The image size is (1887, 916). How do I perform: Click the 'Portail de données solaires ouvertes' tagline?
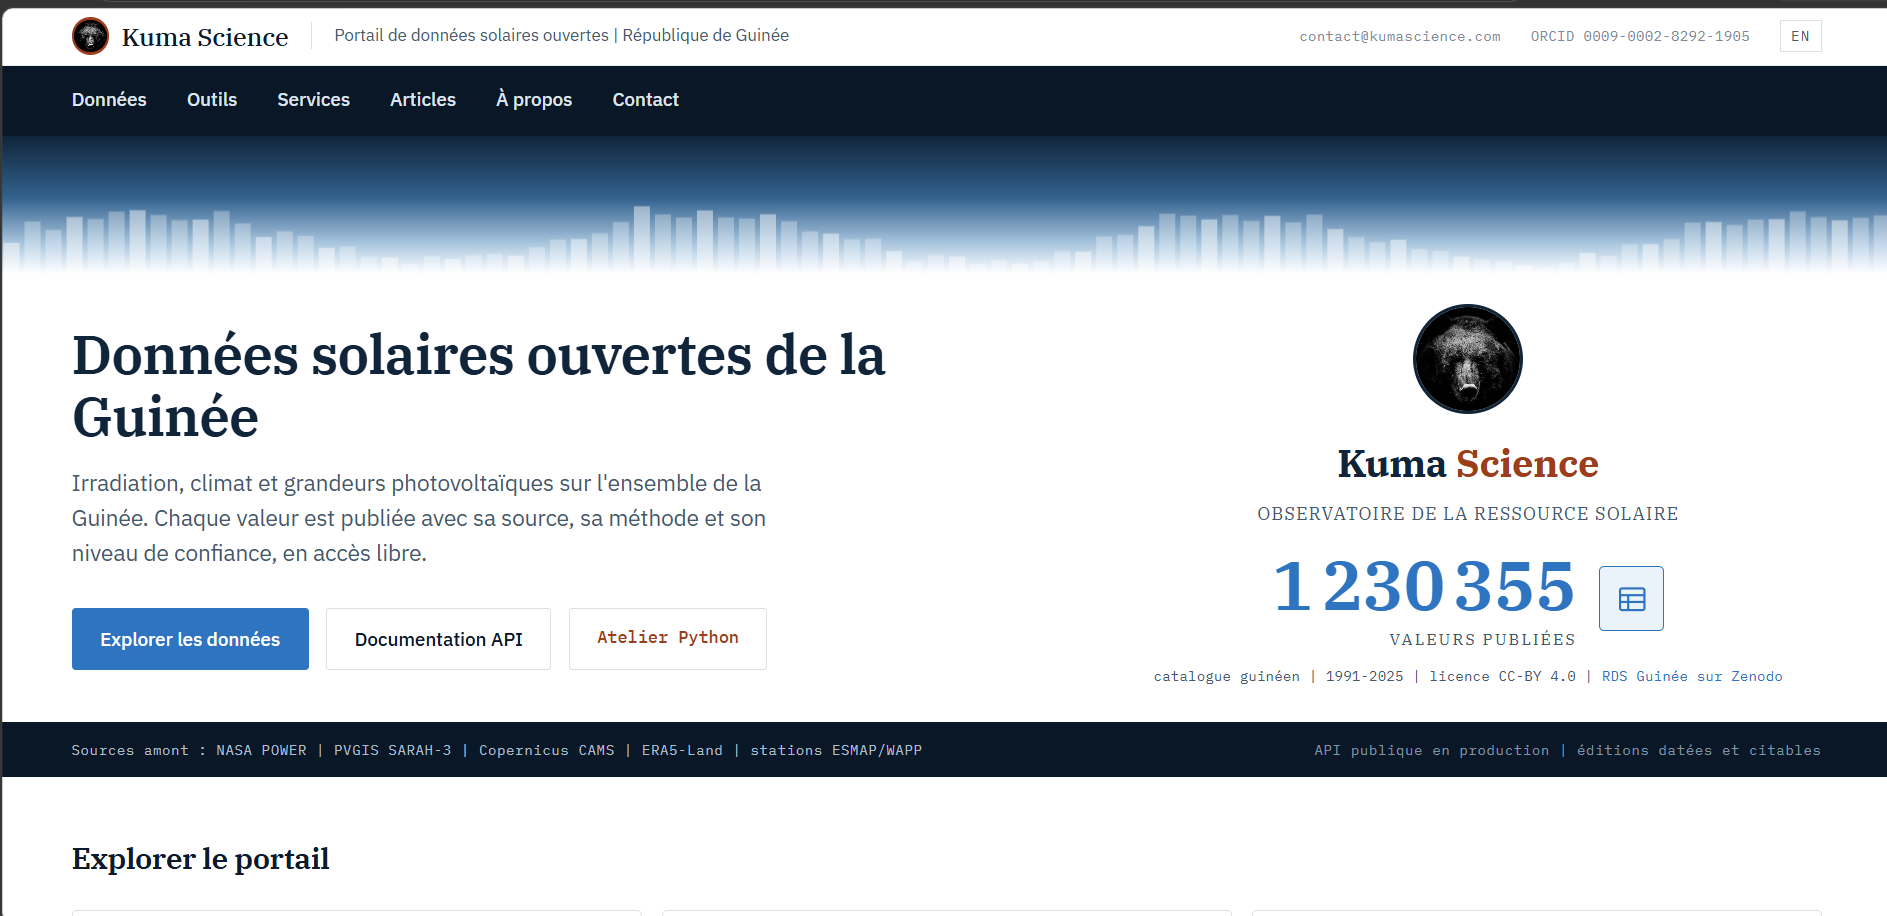point(471,36)
